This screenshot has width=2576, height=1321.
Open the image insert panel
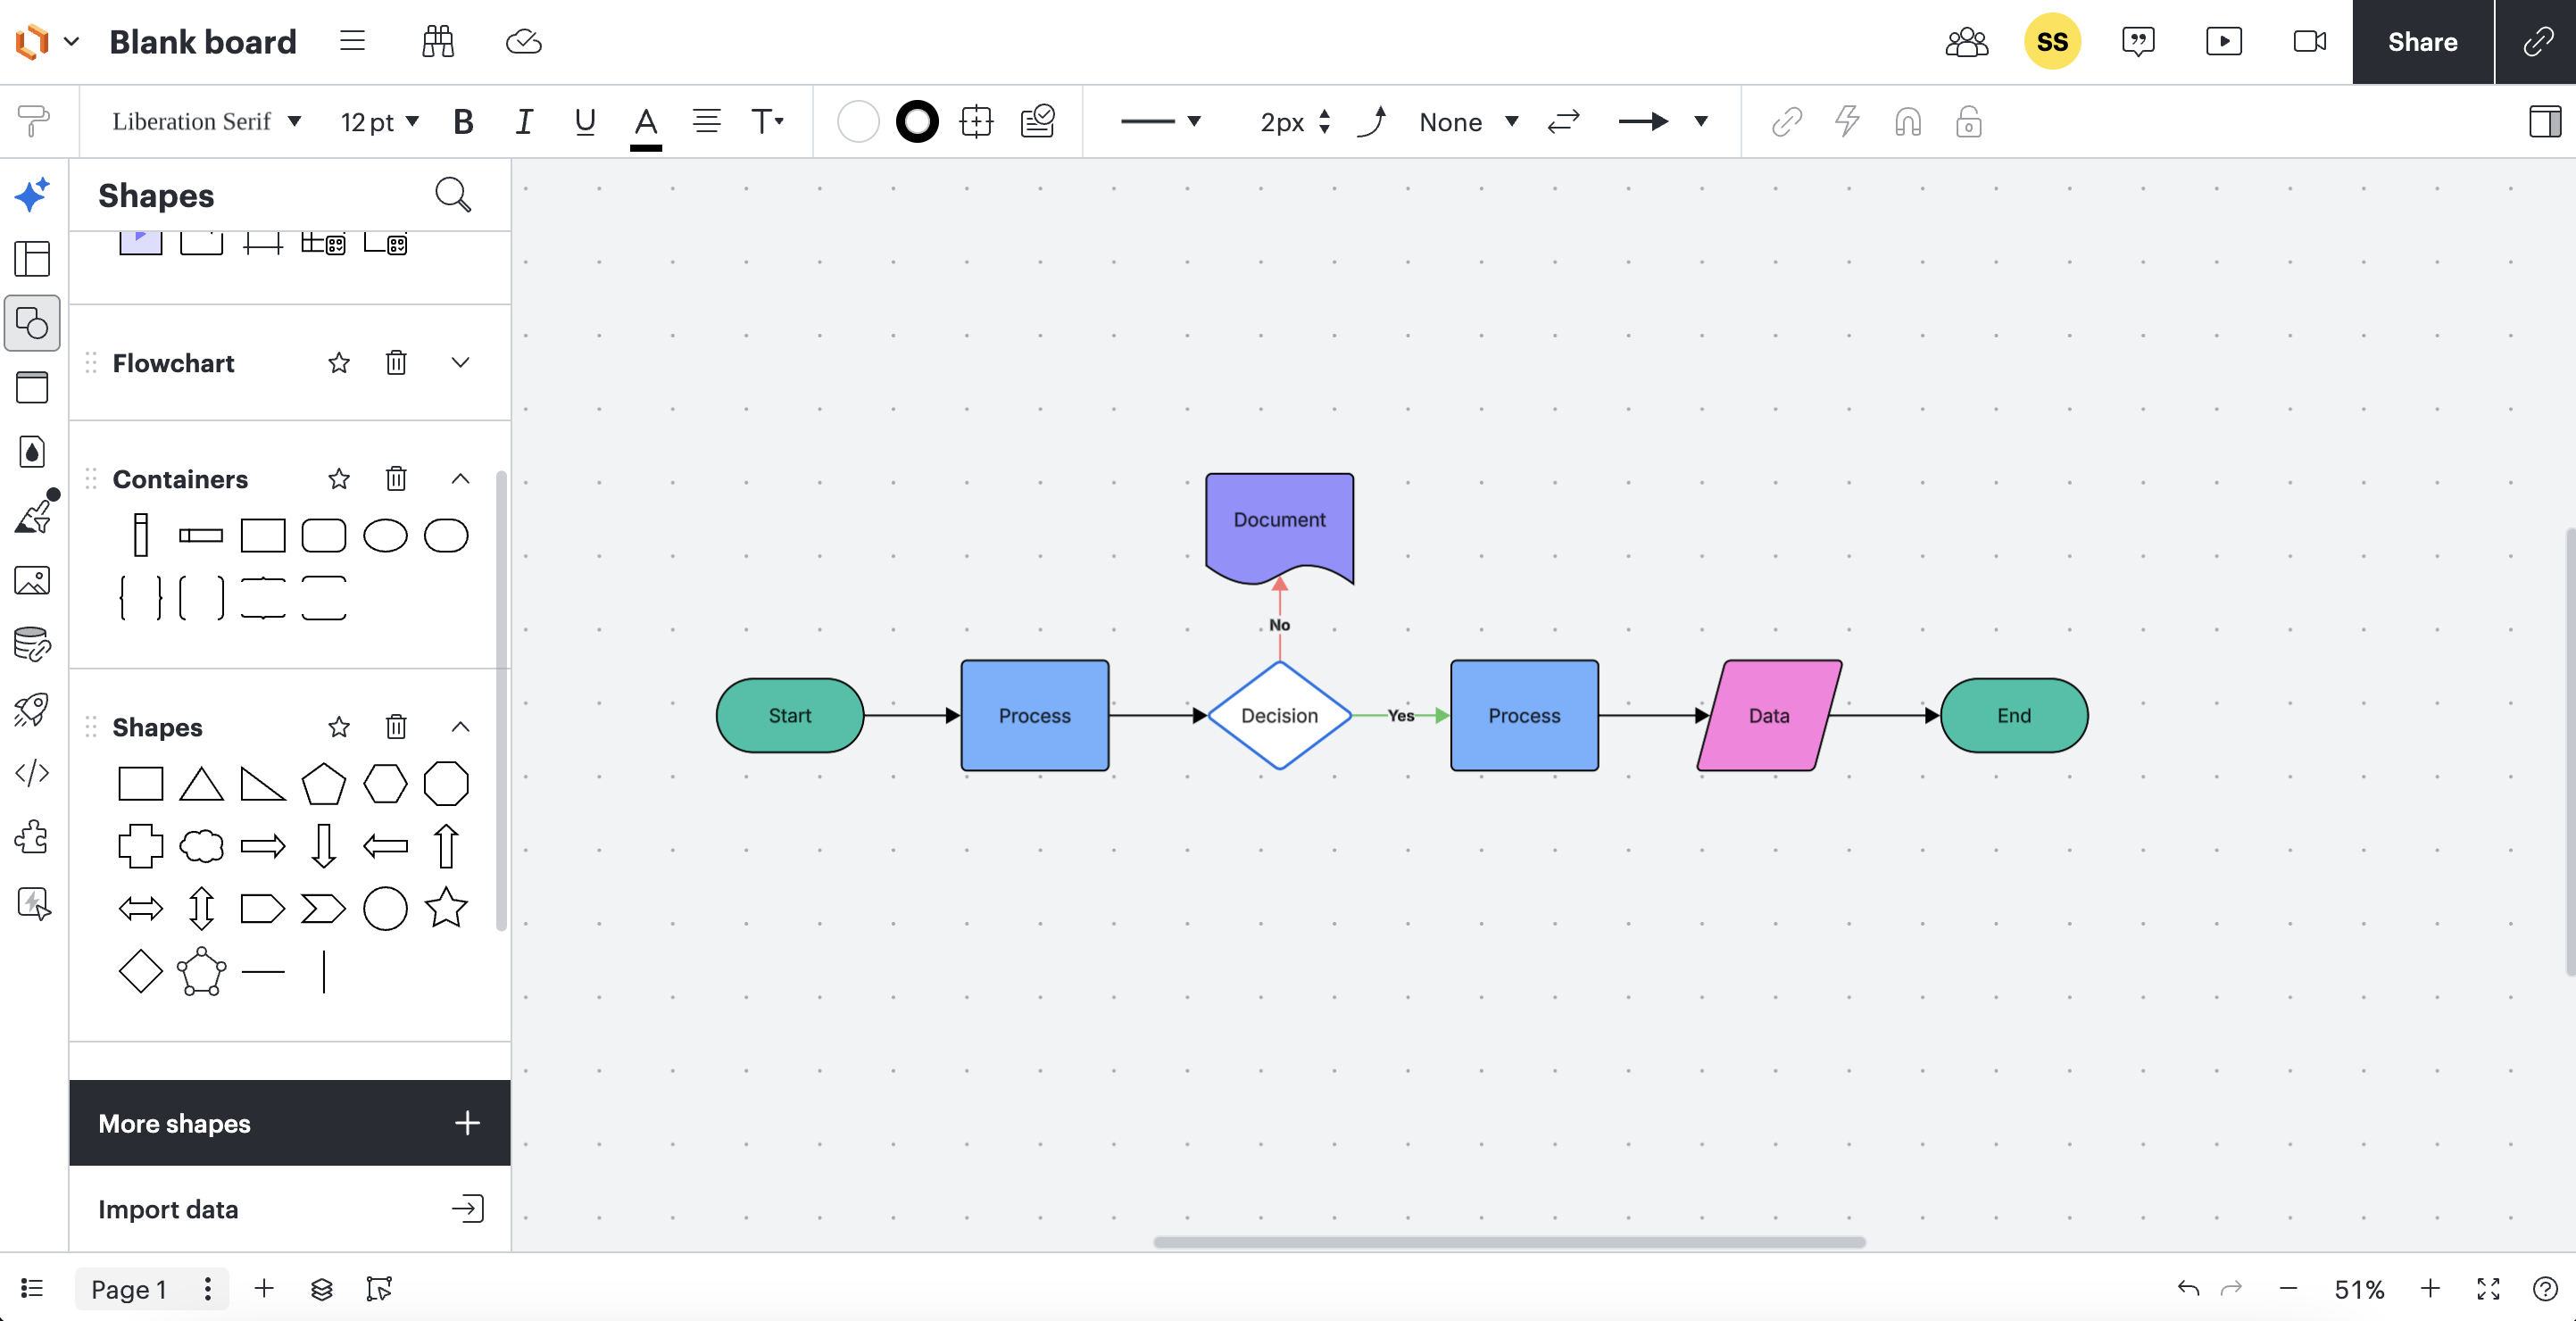tap(32, 580)
